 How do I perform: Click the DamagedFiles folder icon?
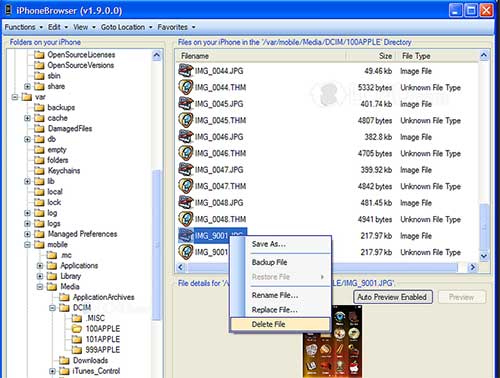pyautogui.click(x=39, y=128)
